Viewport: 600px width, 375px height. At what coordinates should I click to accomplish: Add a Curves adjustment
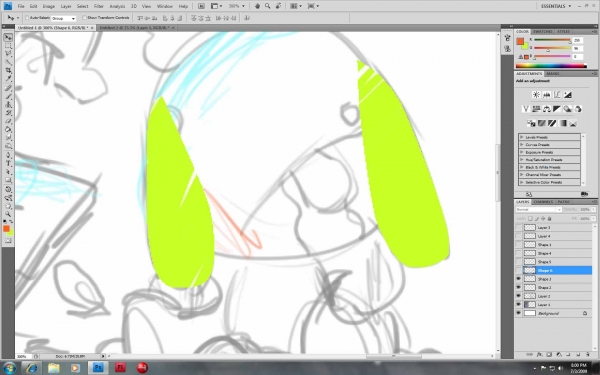[557, 95]
